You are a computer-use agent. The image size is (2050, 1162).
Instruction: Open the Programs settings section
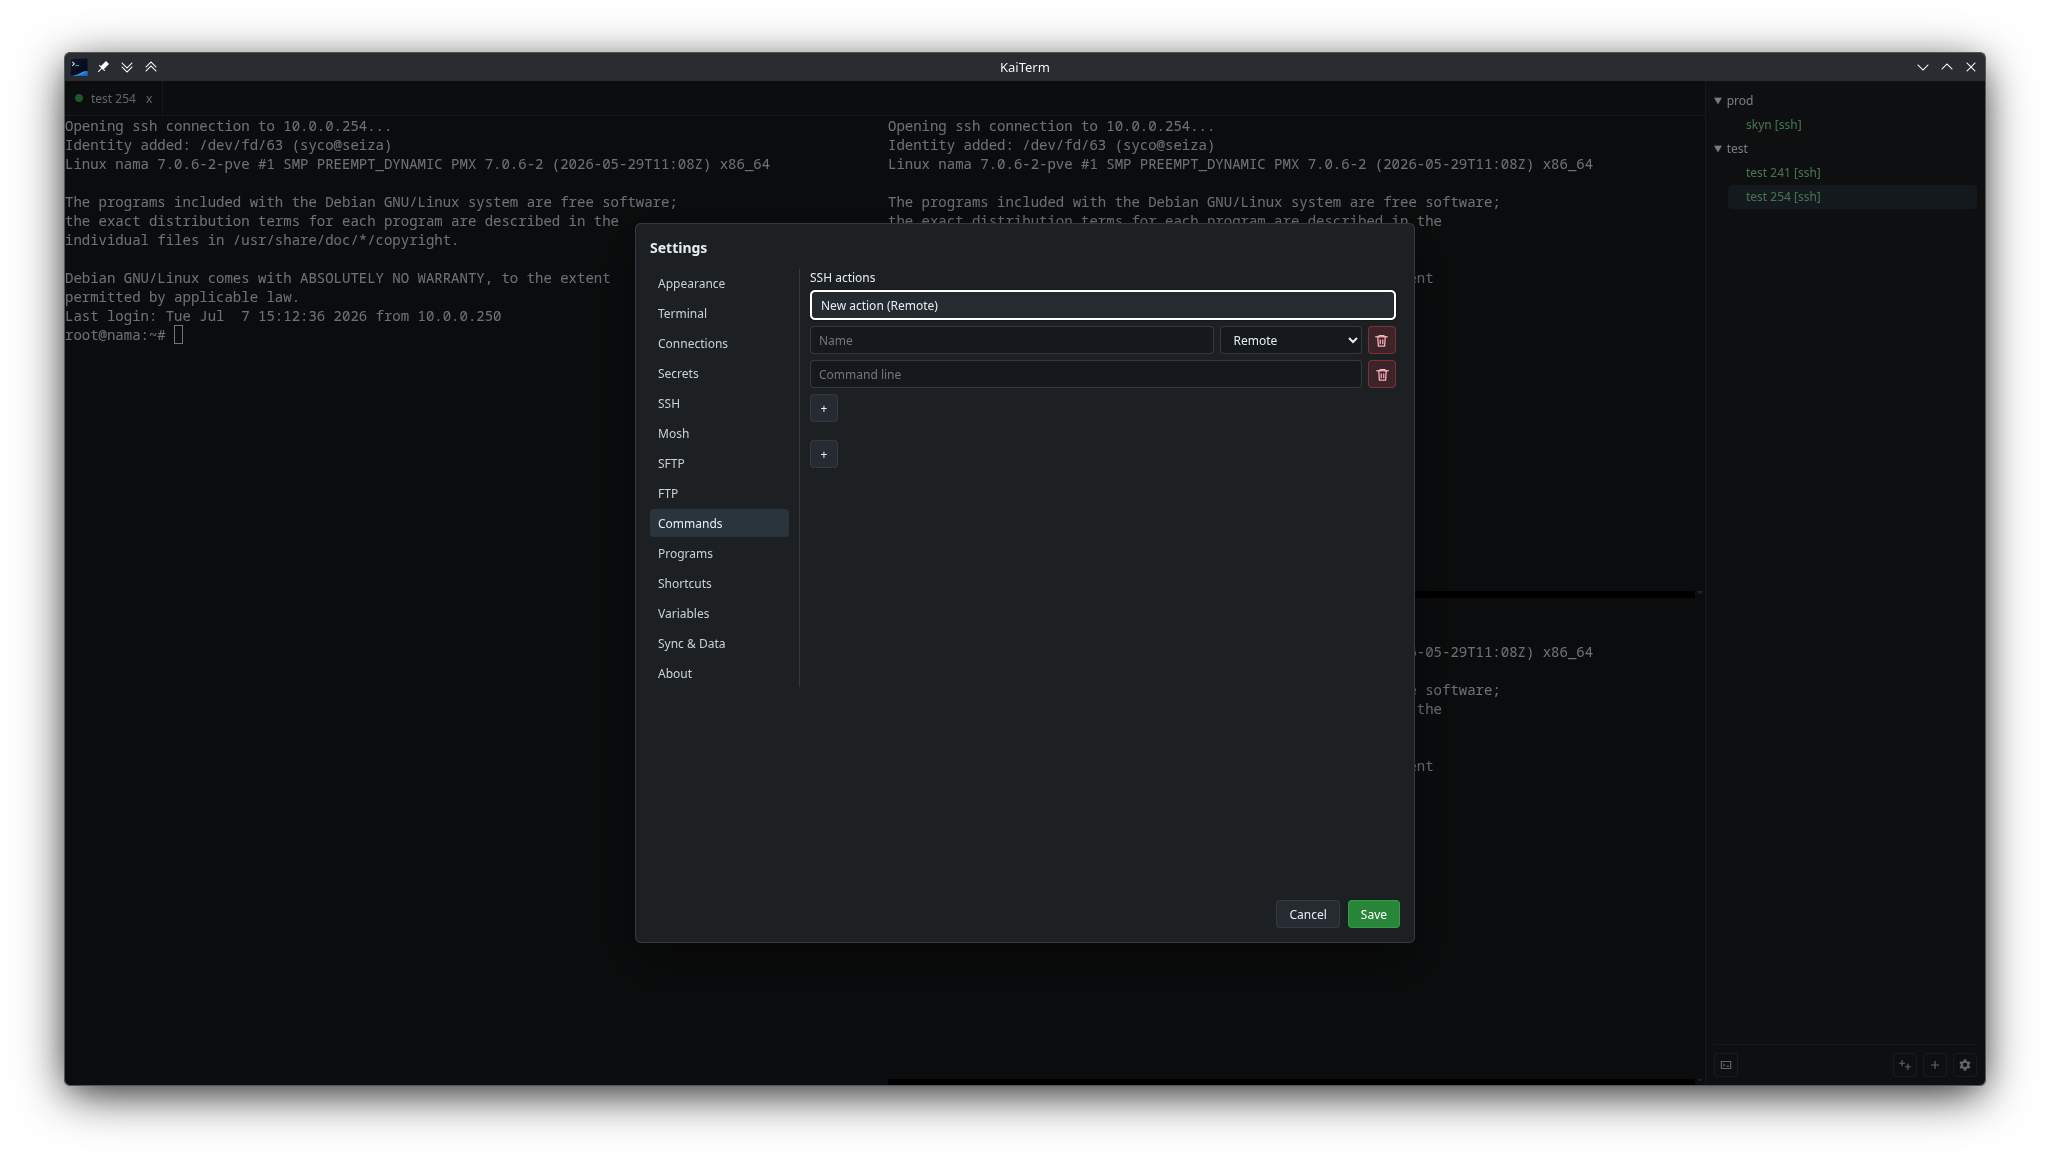tap(719, 554)
